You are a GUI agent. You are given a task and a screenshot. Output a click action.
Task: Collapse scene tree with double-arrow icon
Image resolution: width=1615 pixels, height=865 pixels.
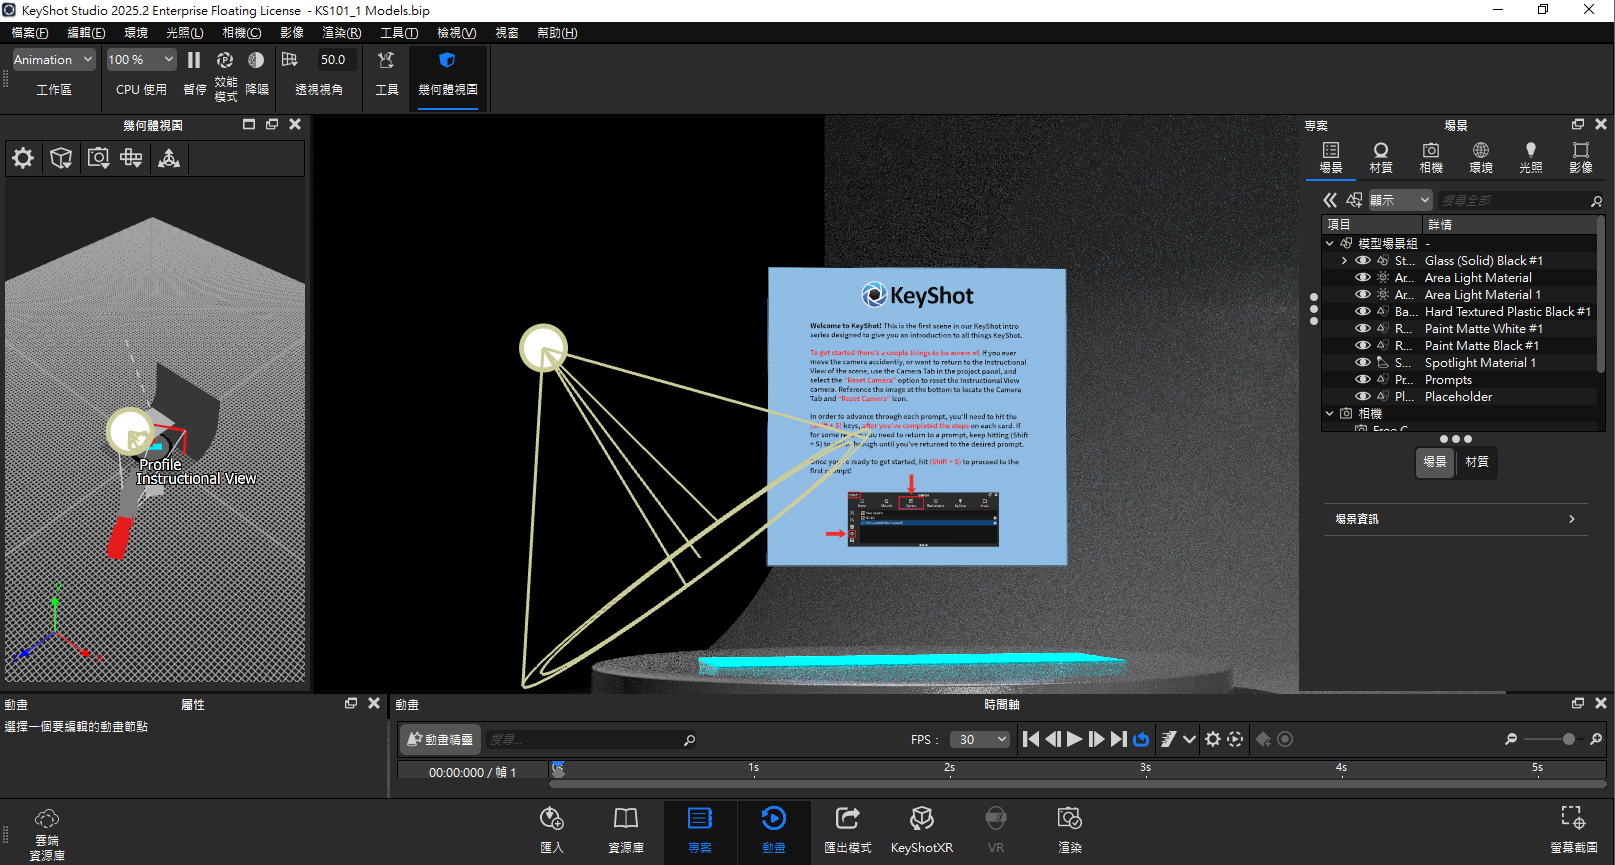[1330, 200]
